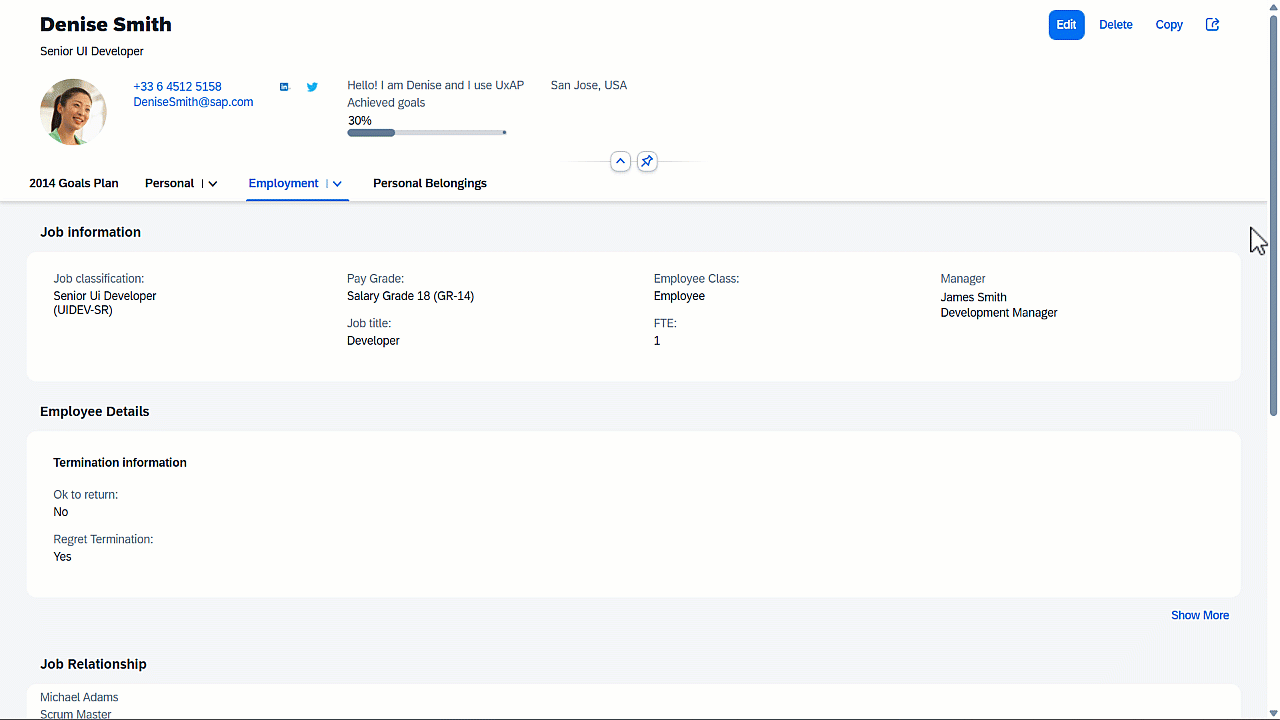
Task: Open the email link DeniseSmith@sap.com
Action: pyautogui.click(x=193, y=102)
